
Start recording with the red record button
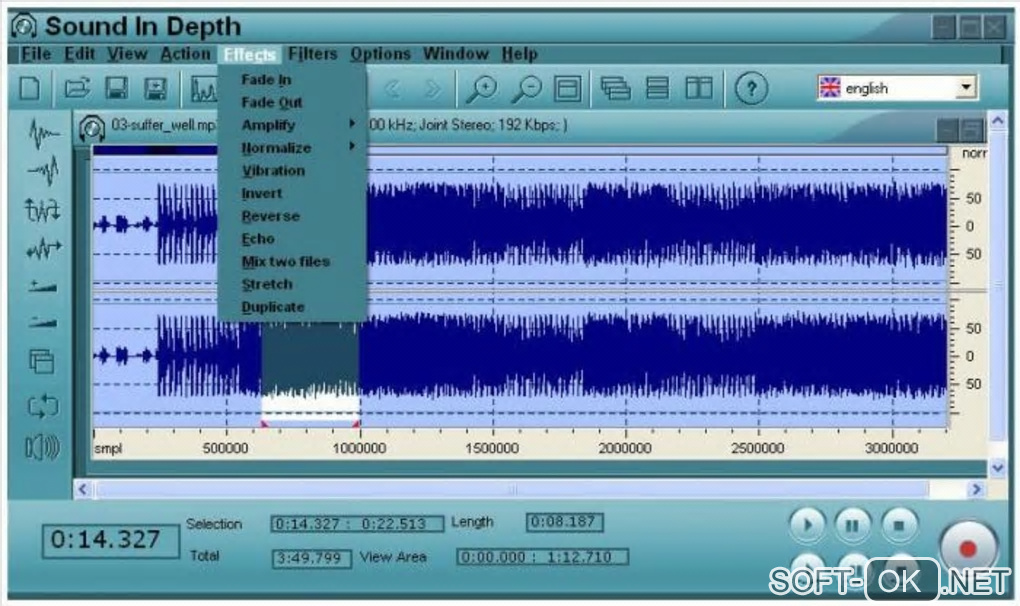[968, 548]
